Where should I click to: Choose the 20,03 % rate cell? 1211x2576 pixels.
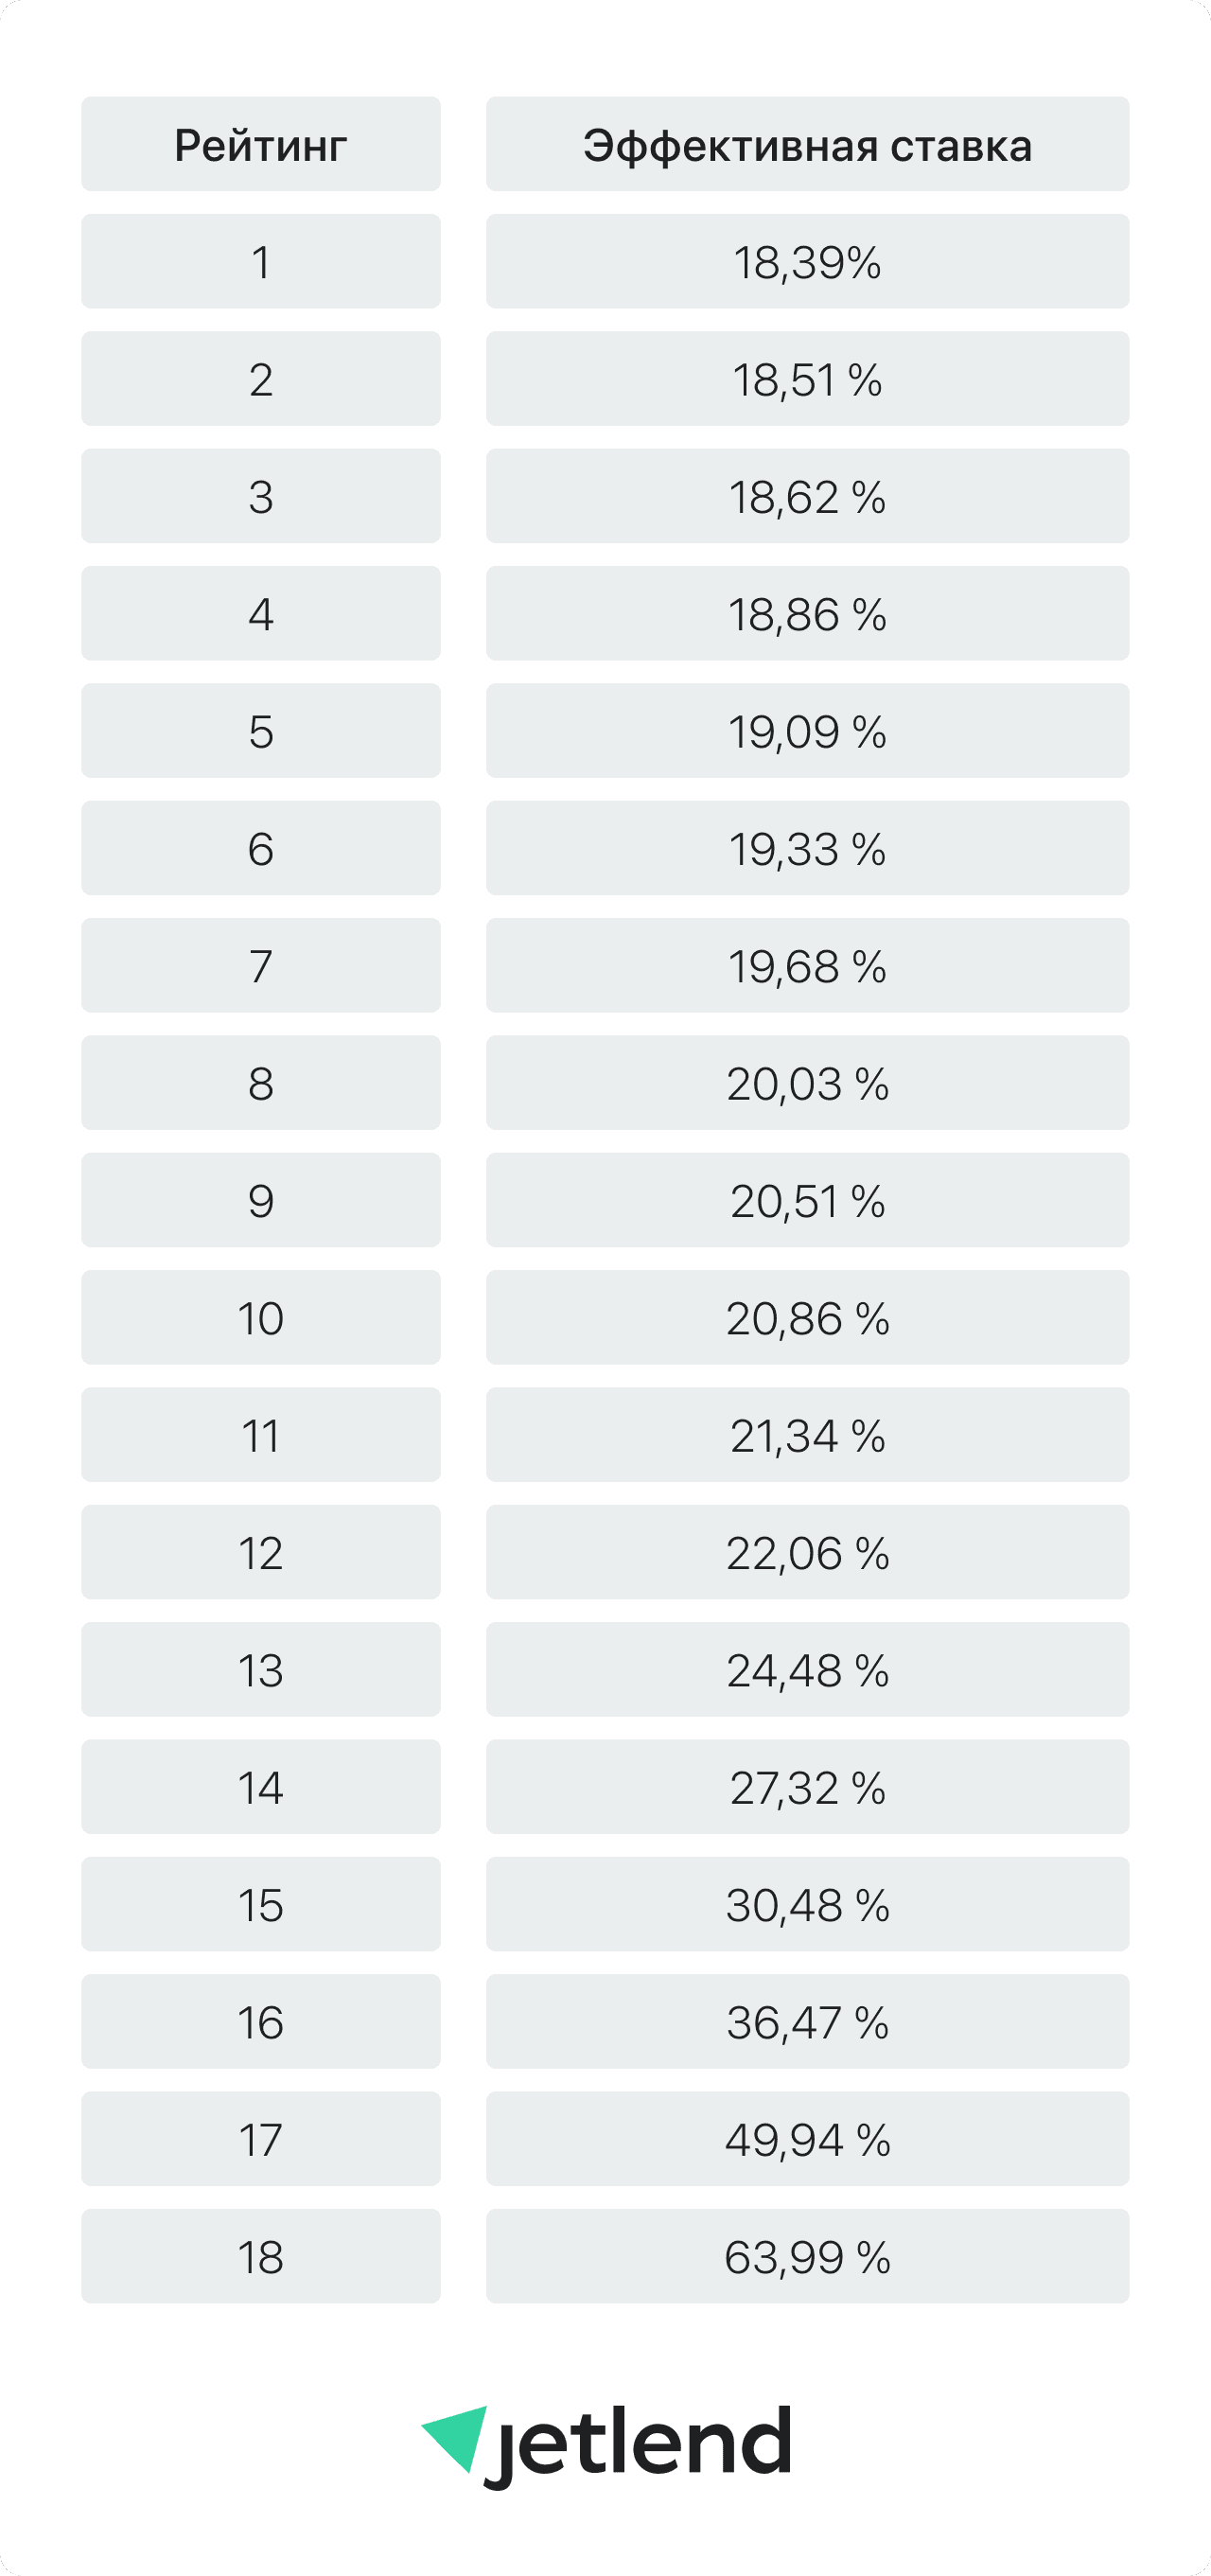807,1083
